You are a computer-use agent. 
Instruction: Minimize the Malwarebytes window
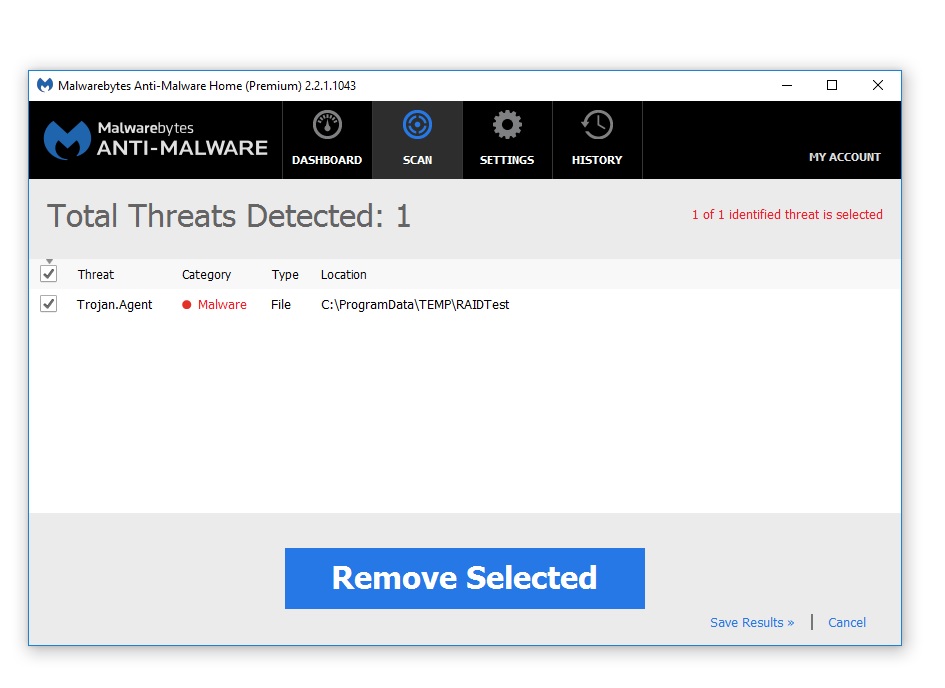(x=787, y=86)
